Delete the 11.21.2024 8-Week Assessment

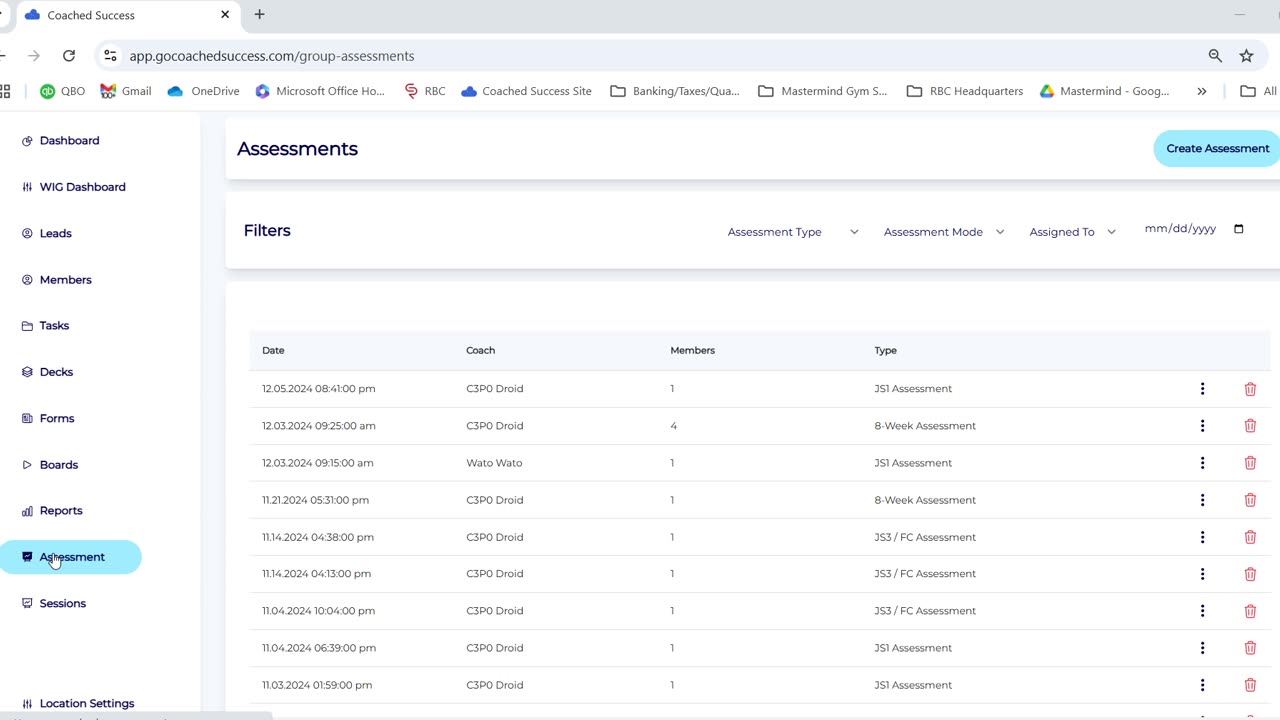(1250, 500)
